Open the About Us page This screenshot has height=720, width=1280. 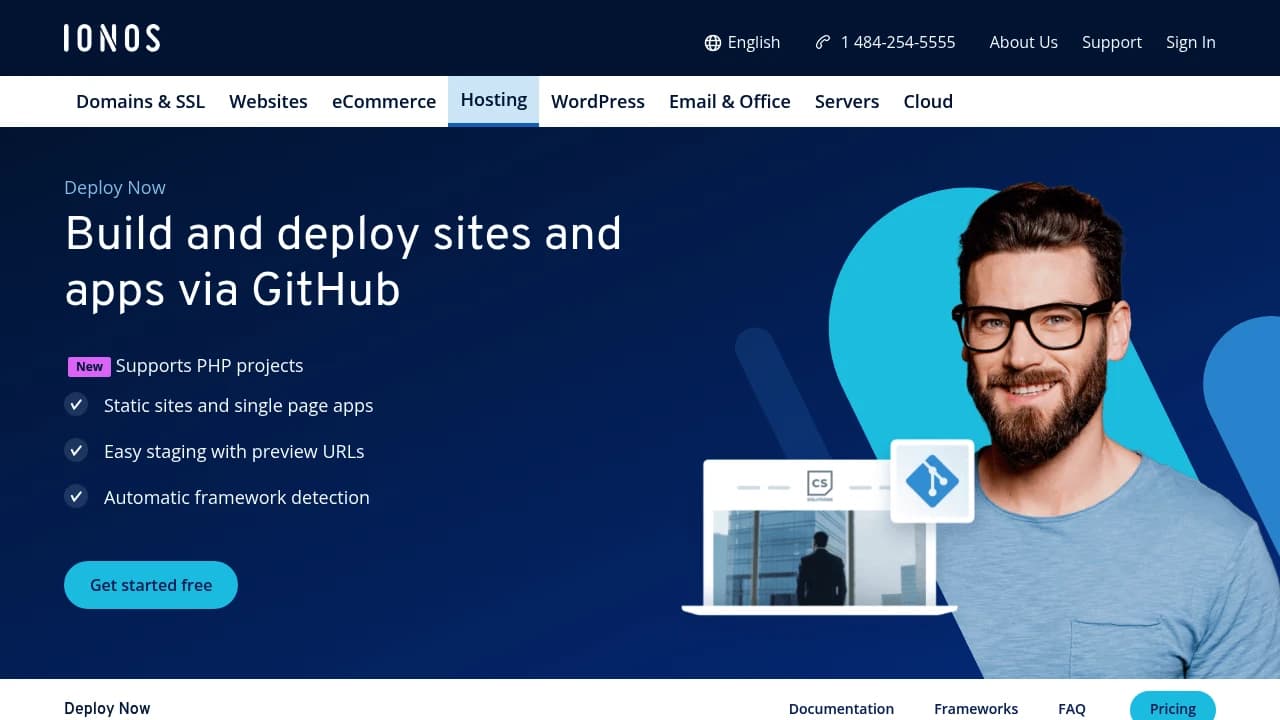point(1023,42)
